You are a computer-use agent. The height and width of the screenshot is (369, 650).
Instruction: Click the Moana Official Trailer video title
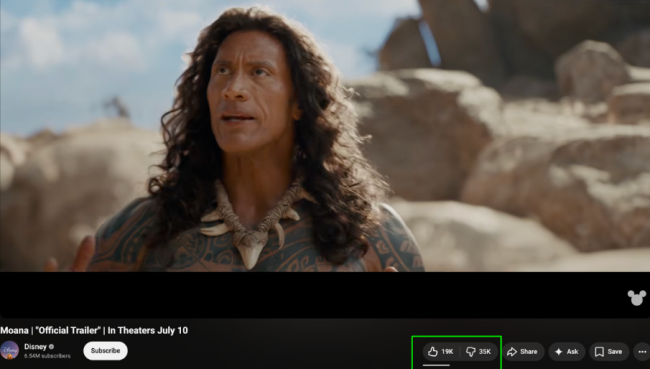pyautogui.click(x=94, y=330)
